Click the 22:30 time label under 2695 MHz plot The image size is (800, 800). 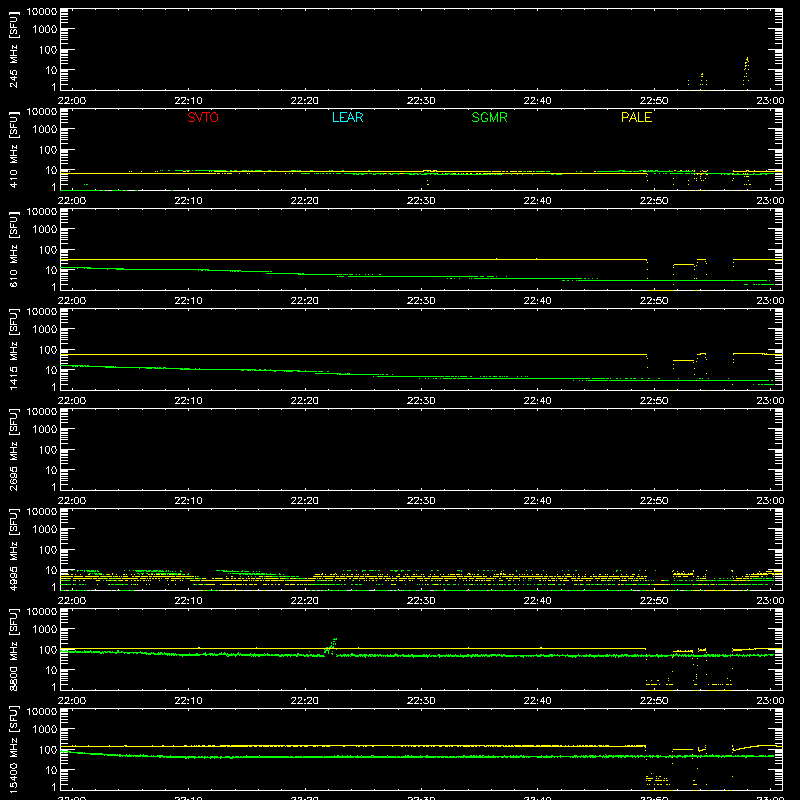tap(421, 501)
